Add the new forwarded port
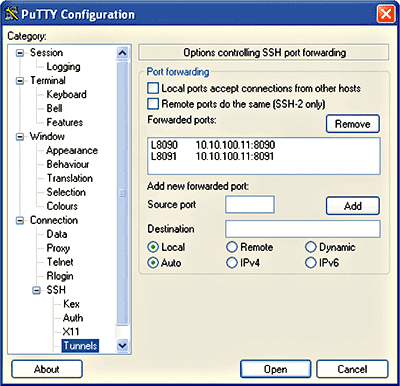 coord(353,206)
